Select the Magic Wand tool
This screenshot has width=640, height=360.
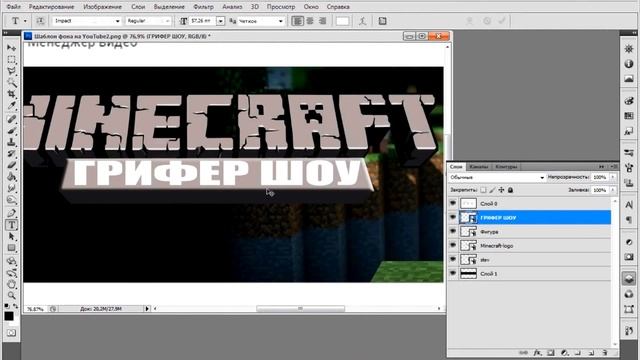click(x=11, y=83)
